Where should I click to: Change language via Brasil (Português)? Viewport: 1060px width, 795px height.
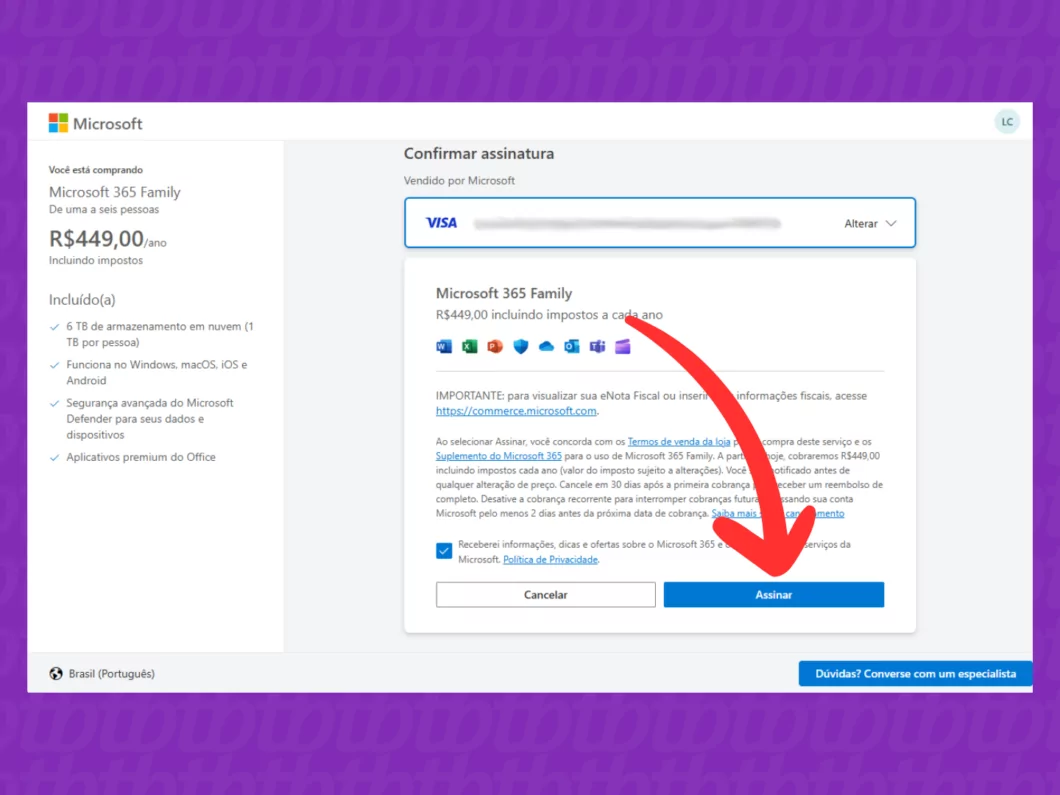(x=112, y=673)
